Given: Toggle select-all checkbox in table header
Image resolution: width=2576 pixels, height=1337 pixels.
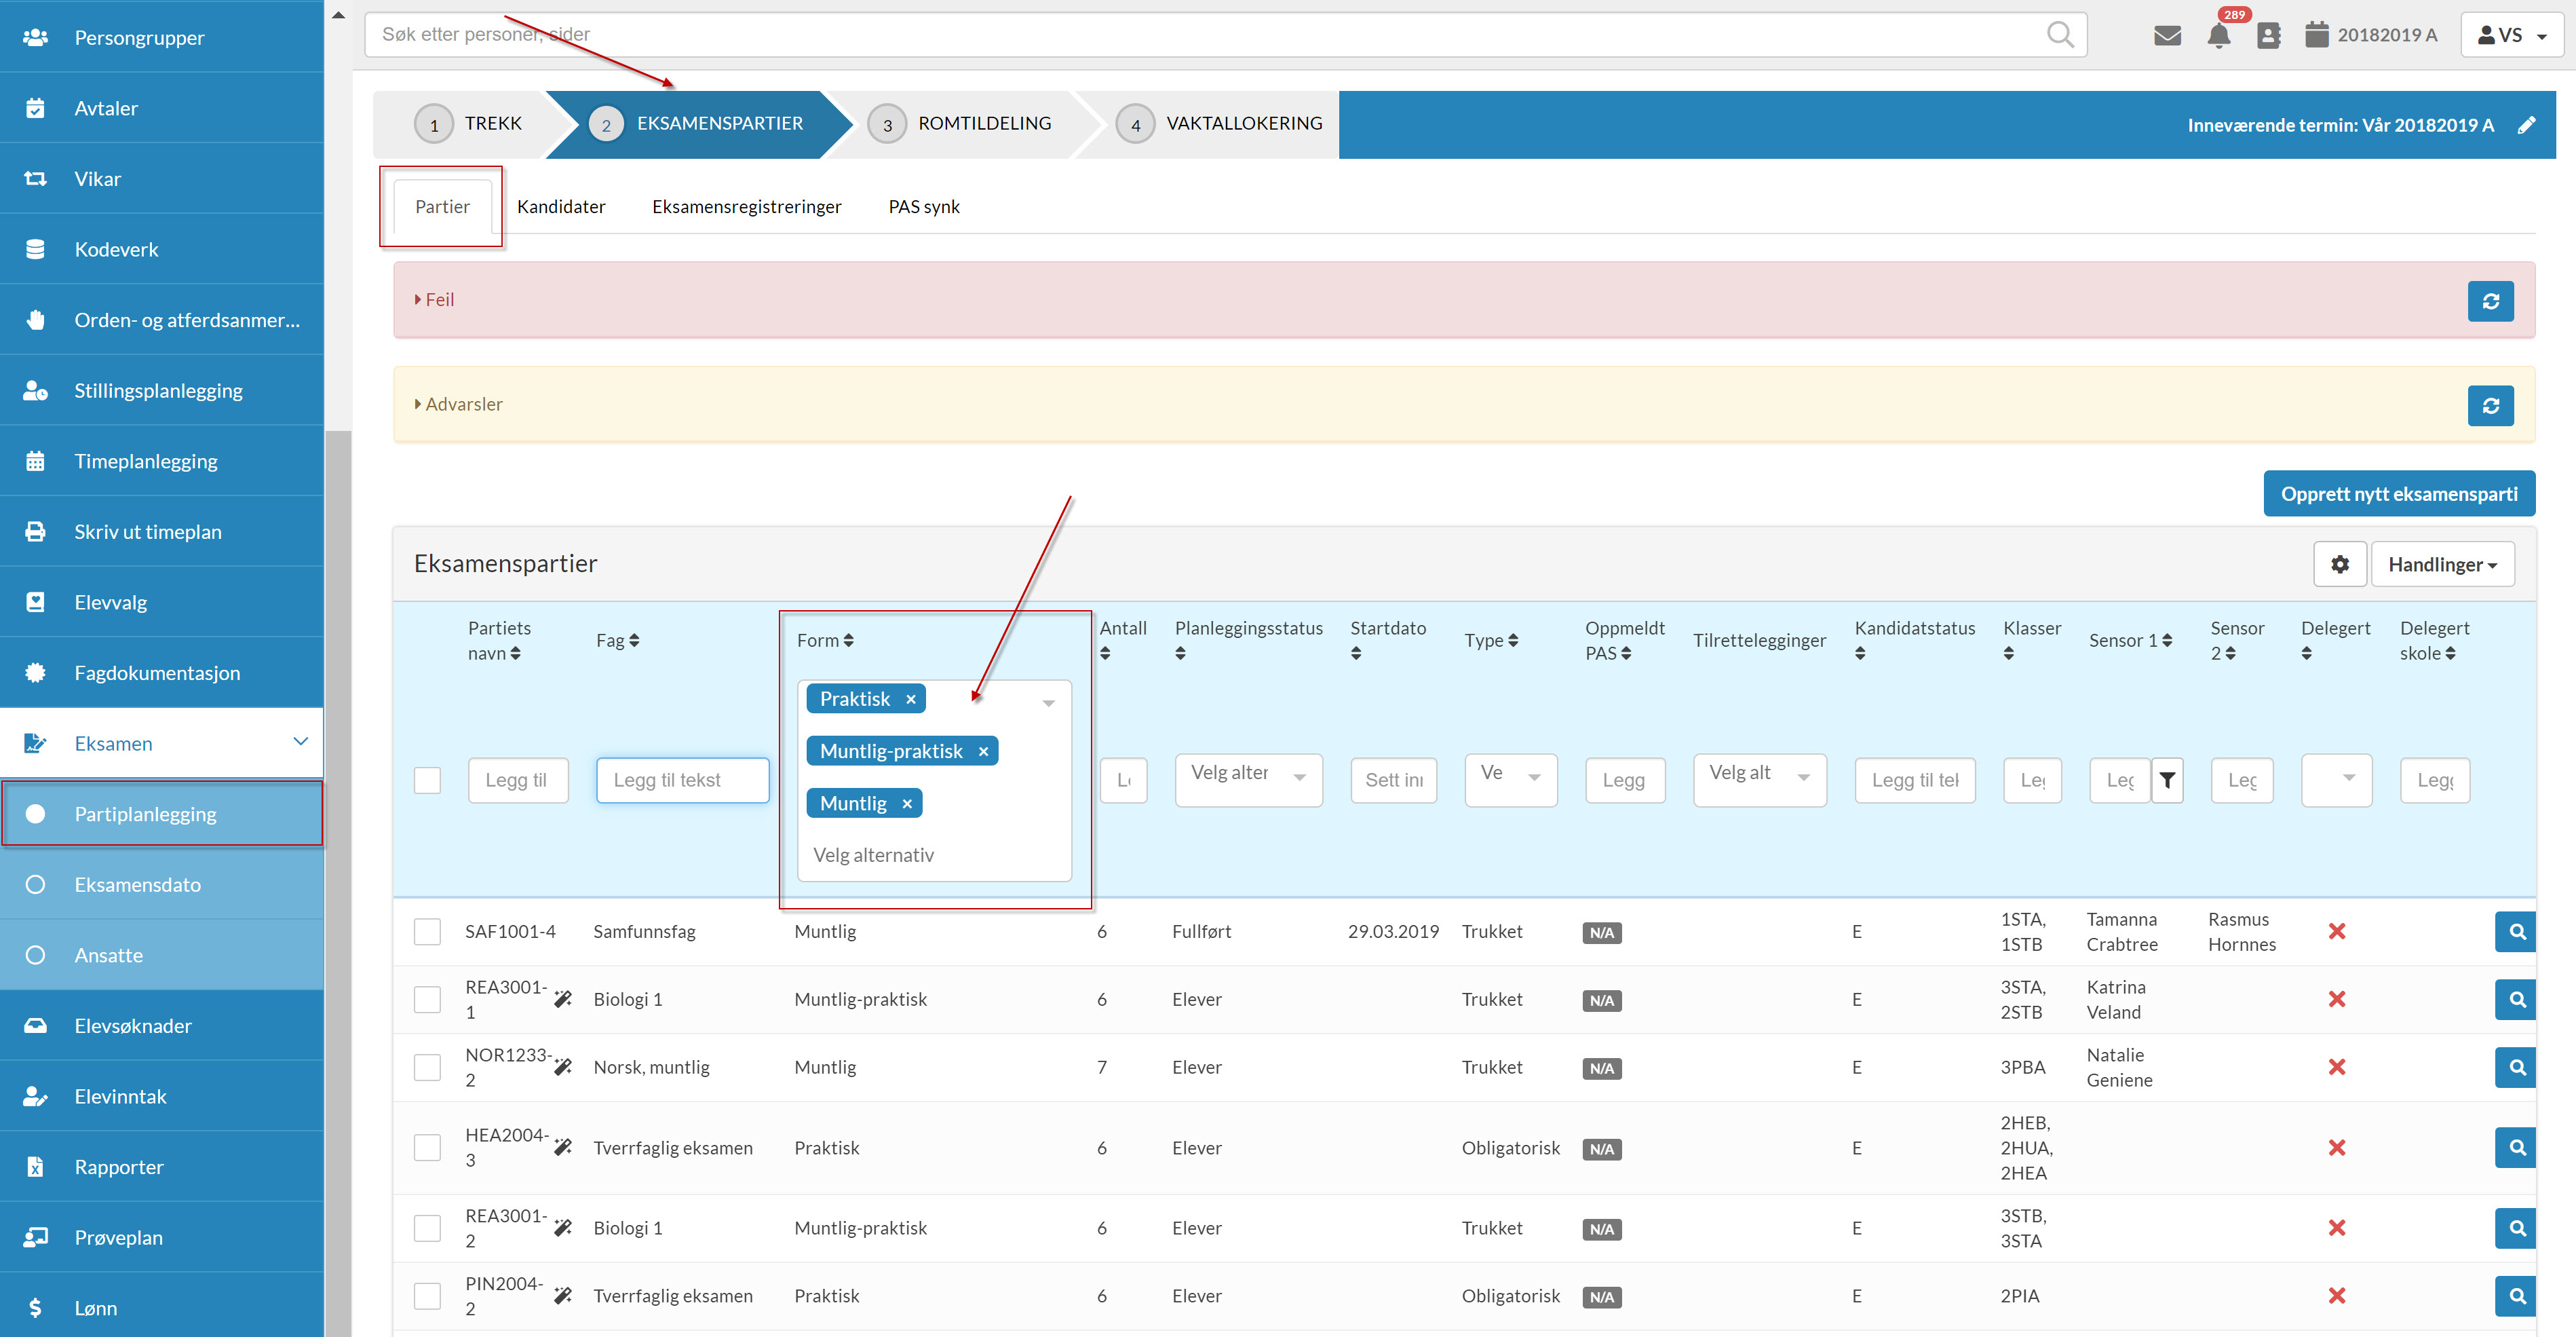Looking at the screenshot, I should click(x=427, y=780).
